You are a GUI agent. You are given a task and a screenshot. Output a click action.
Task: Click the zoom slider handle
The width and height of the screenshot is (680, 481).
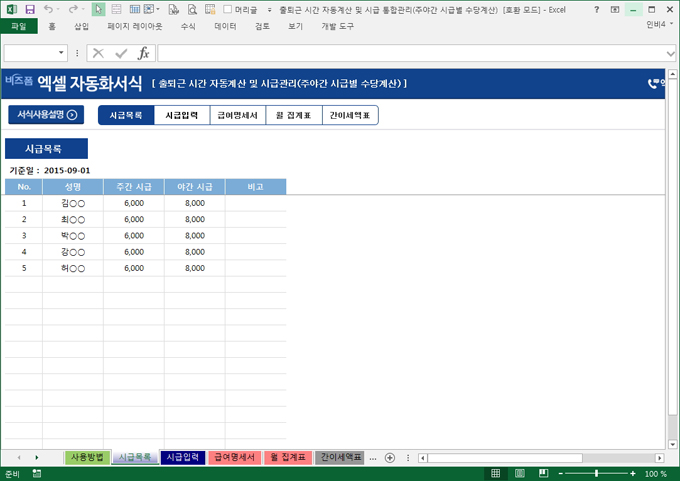pos(597,474)
